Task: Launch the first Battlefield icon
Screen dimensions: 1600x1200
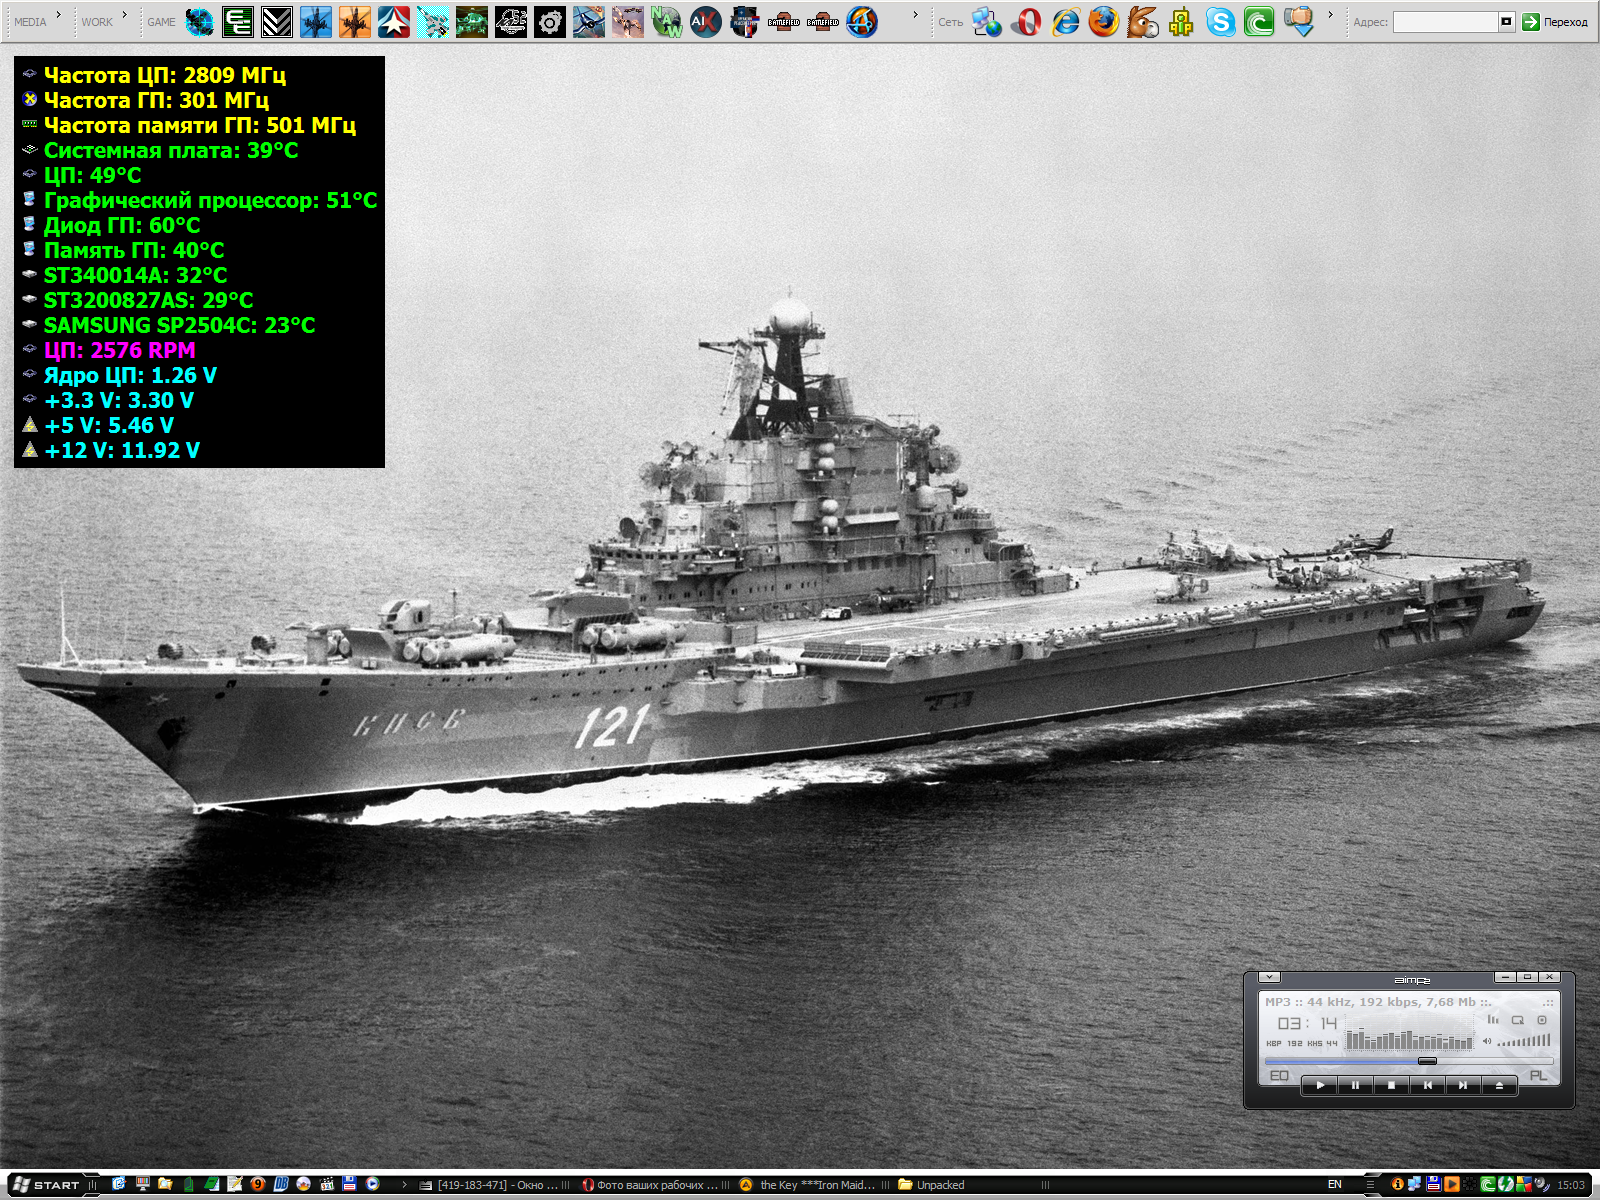Action: (x=783, y=22)
